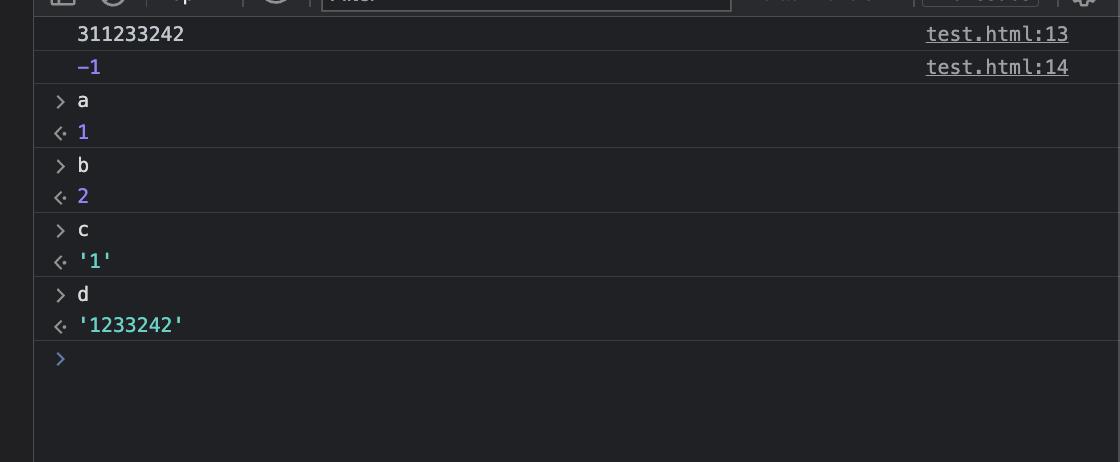Click the return arrow beside result 2
This screenshot has width=1120, height=462.
point(61,197)
